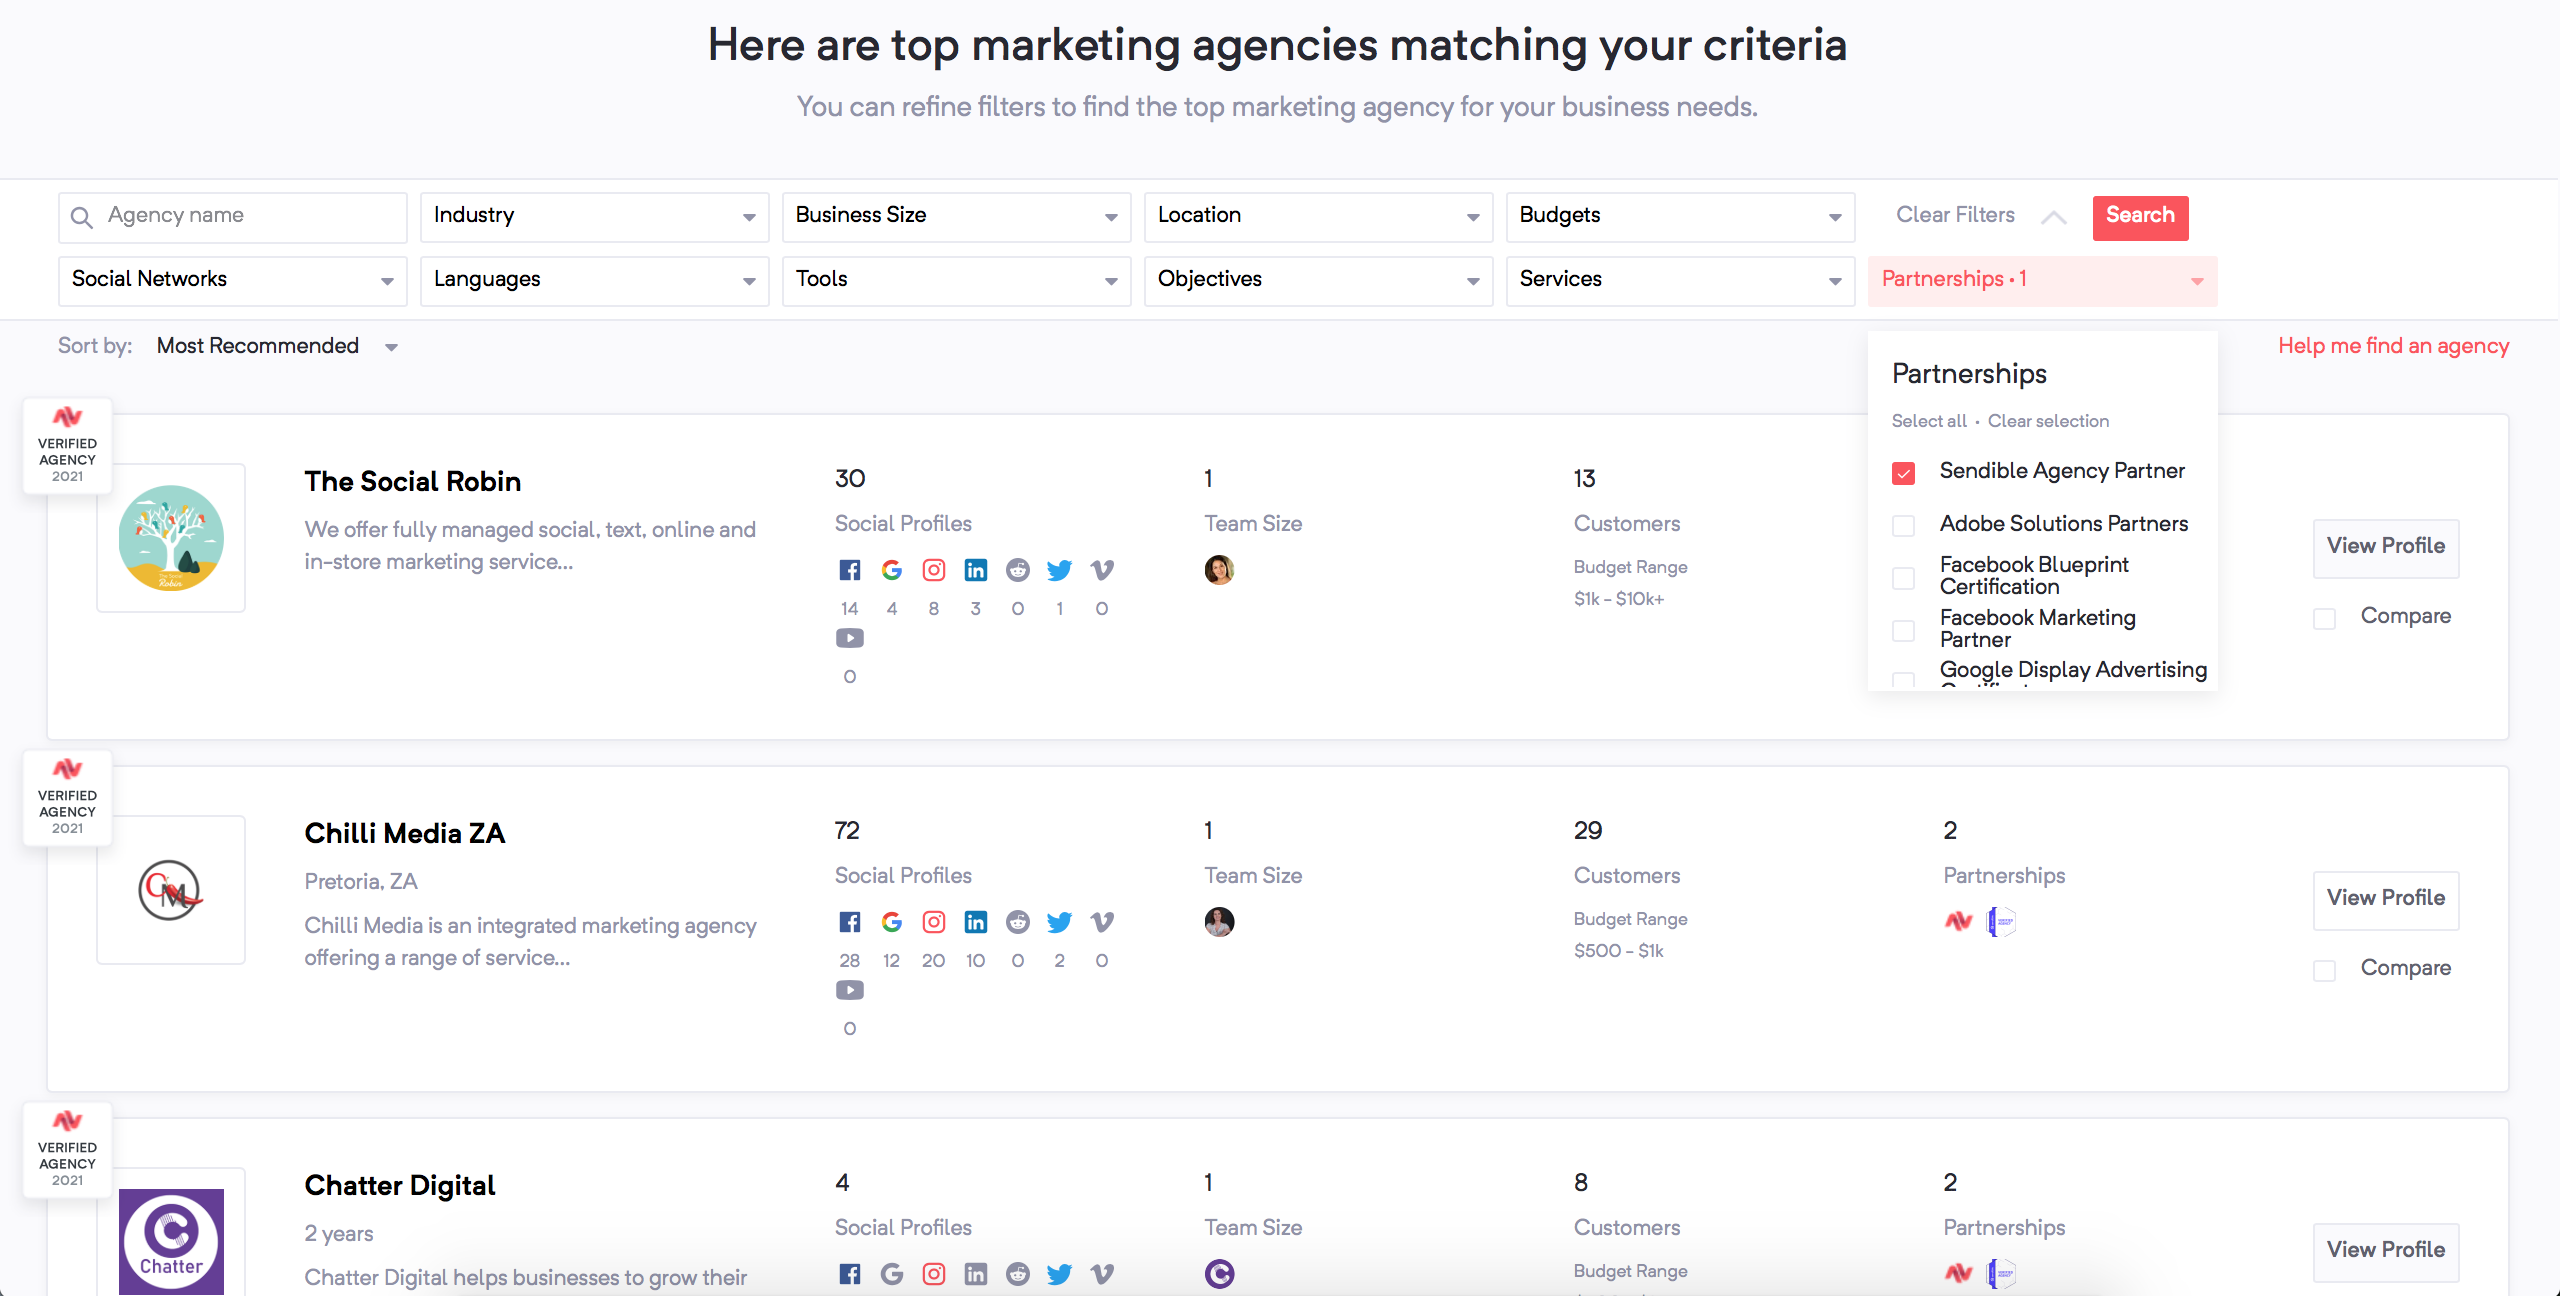The image size is (2560, 1296).
Task: Click the Vimeo icon for Chilli Media ZA
Action: click(1101, 922)
